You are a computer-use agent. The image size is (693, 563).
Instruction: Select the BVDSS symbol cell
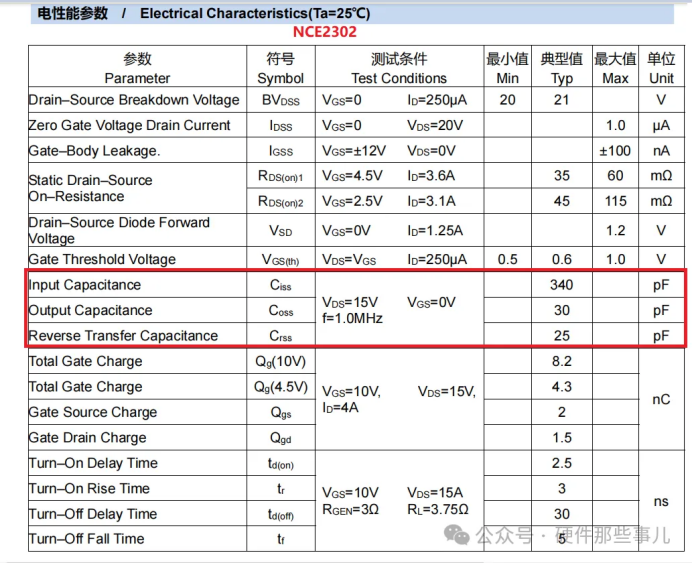[281, 100]
